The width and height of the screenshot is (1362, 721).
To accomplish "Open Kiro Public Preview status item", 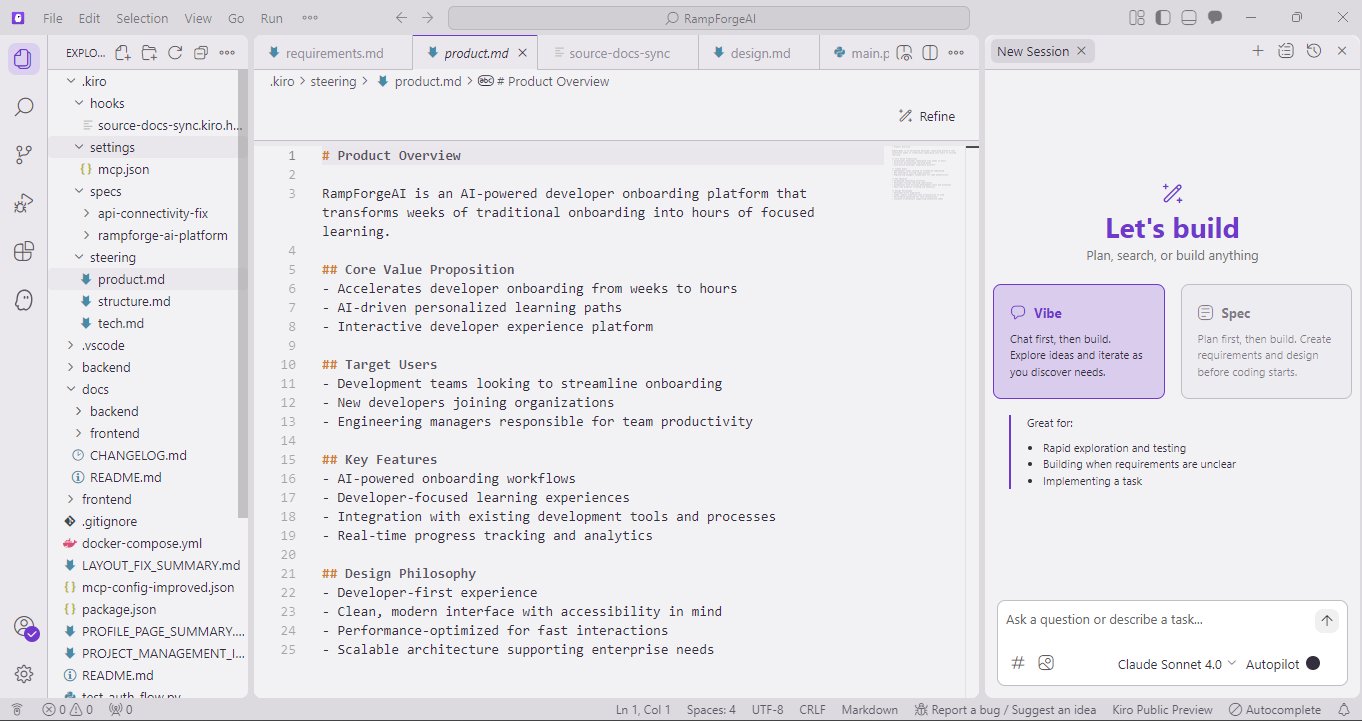I will pyautogui.click(x=1162, y=710).
